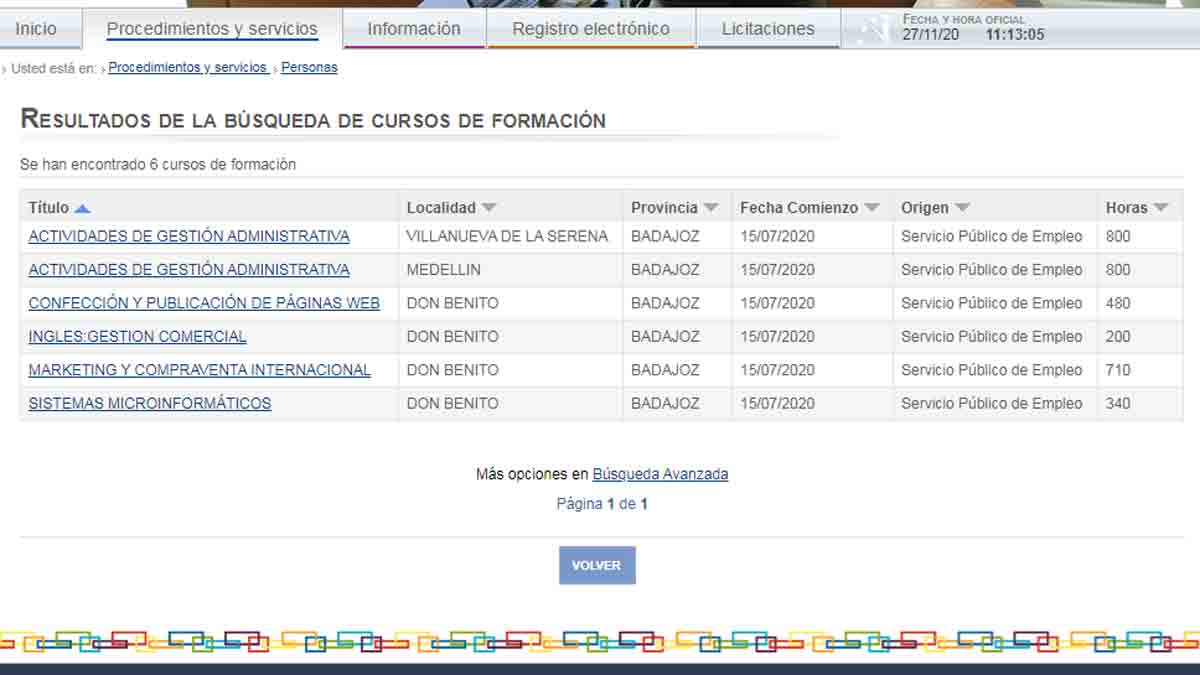The image size is (1200, 675).
Task: Switch to Procedimientos y servicios tab
Action: pos(212,29)
